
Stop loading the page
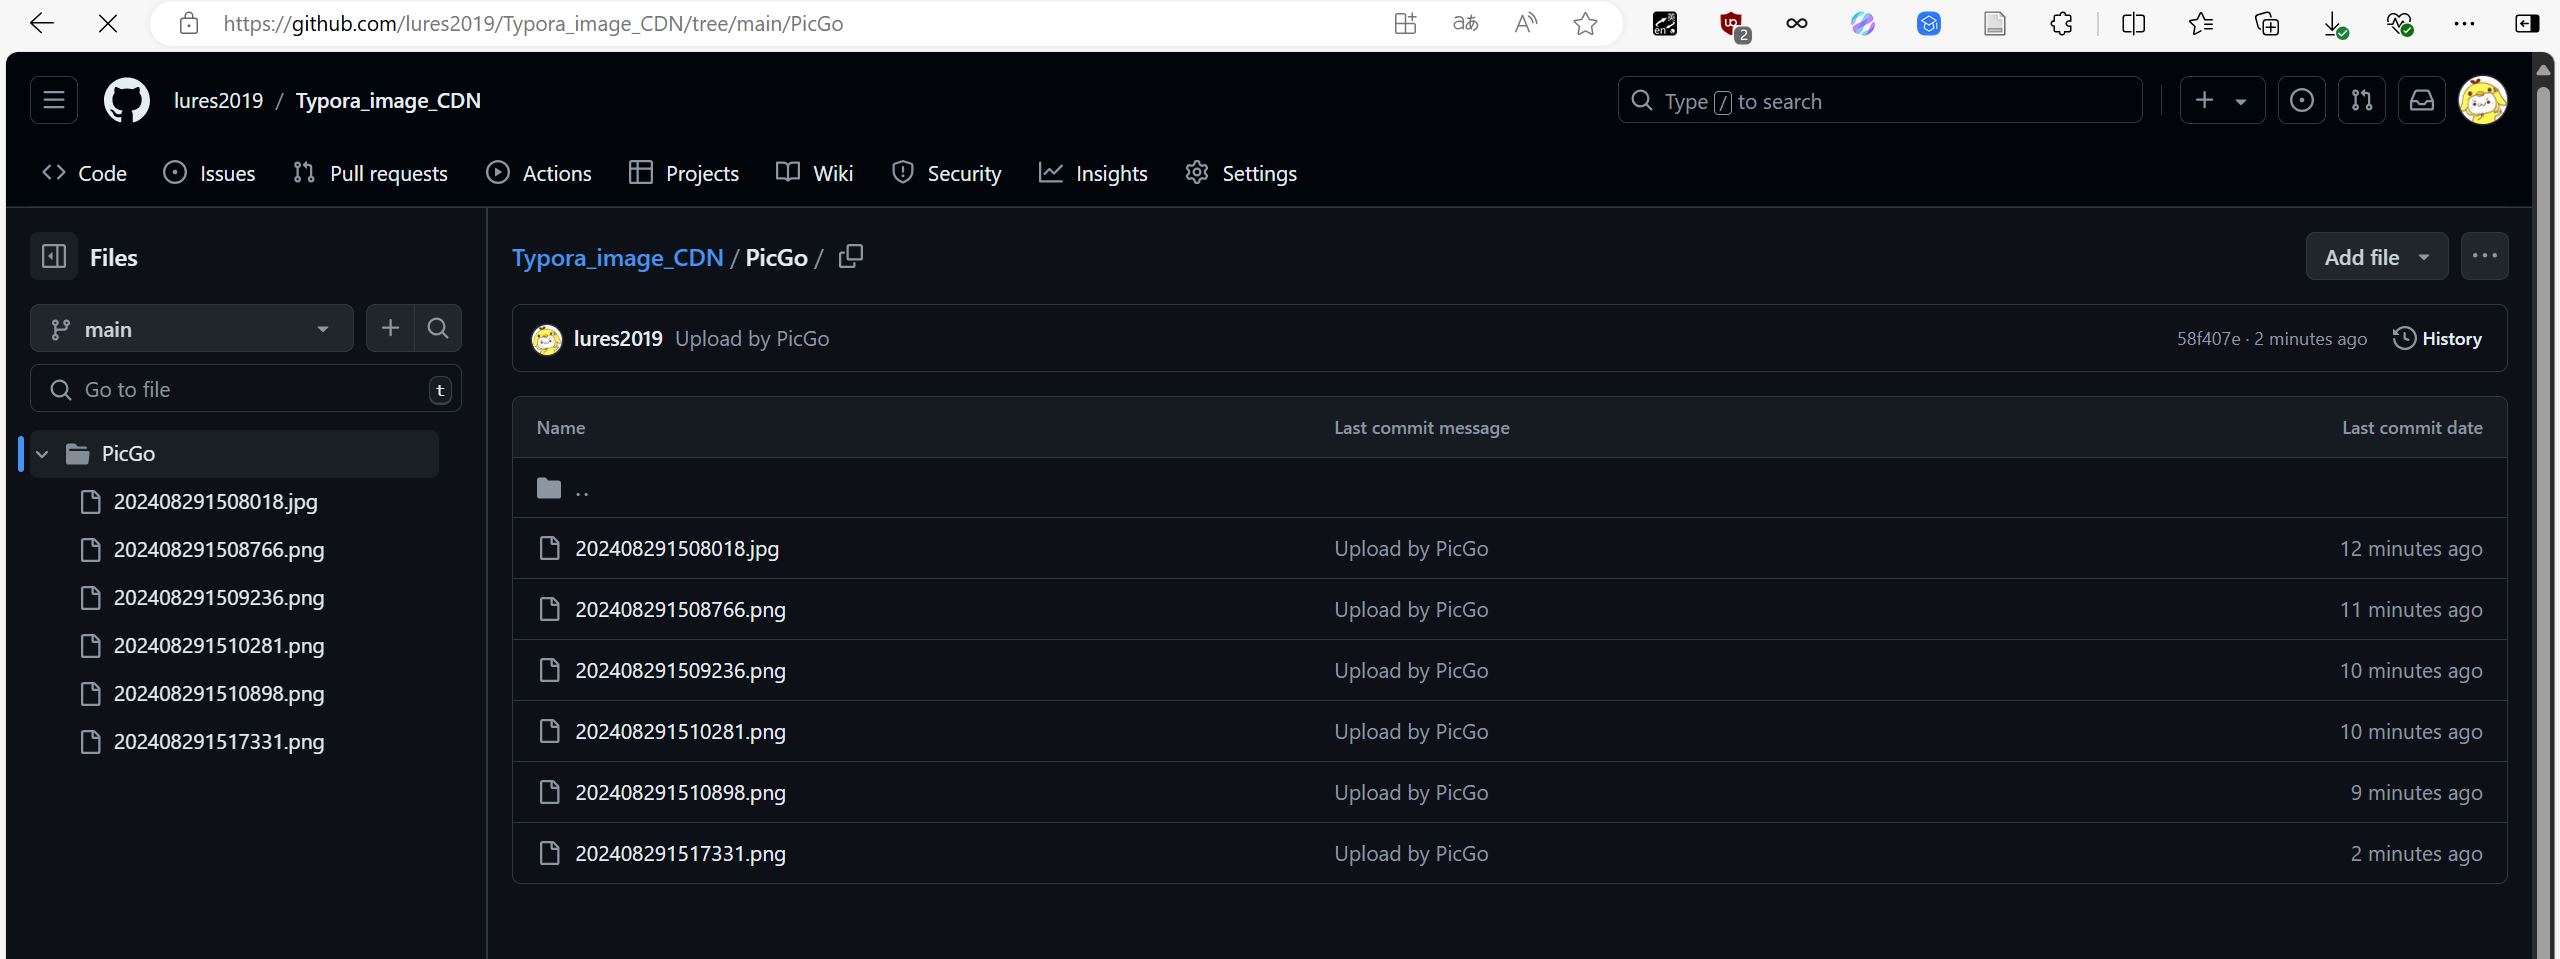tap(108, 23)
